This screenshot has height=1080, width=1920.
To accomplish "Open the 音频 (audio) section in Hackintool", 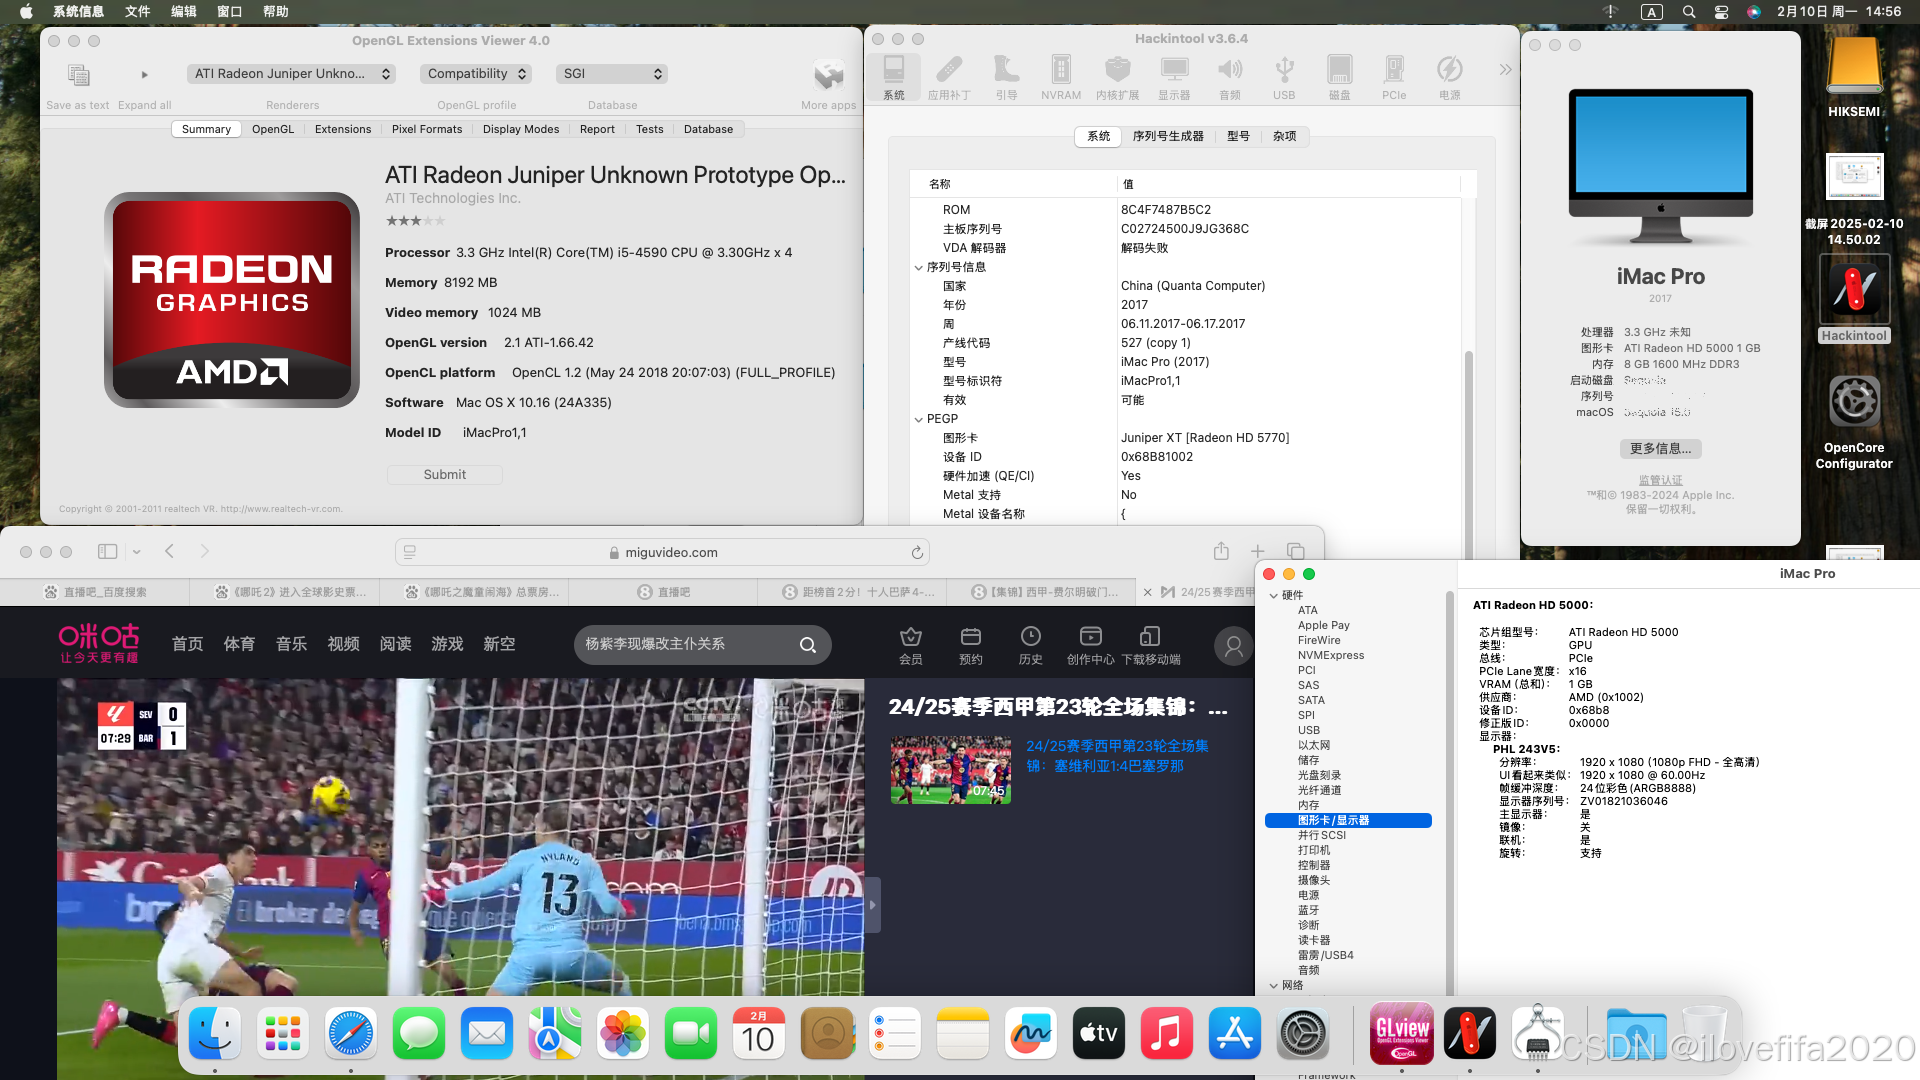I will point(1229,77).
